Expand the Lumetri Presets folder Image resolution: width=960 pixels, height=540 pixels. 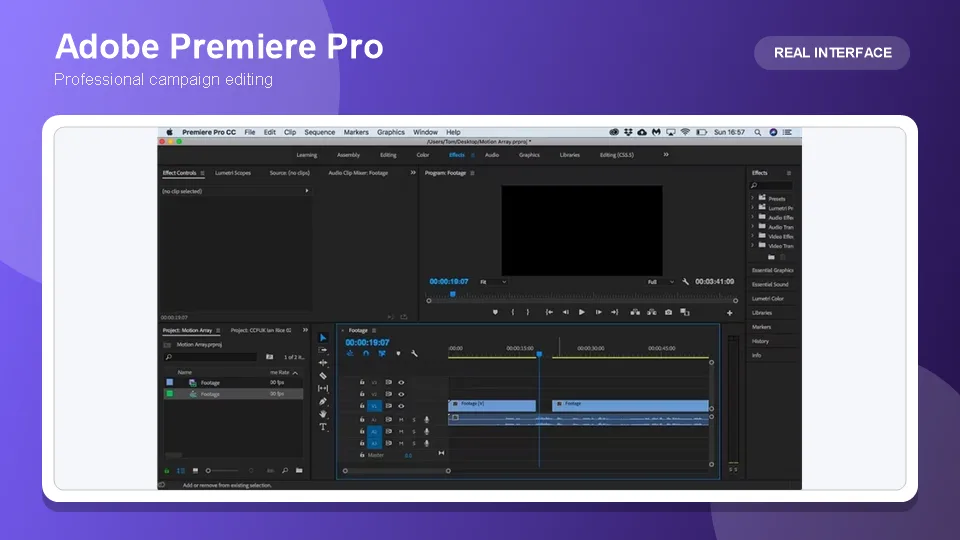tap(752, 208)
